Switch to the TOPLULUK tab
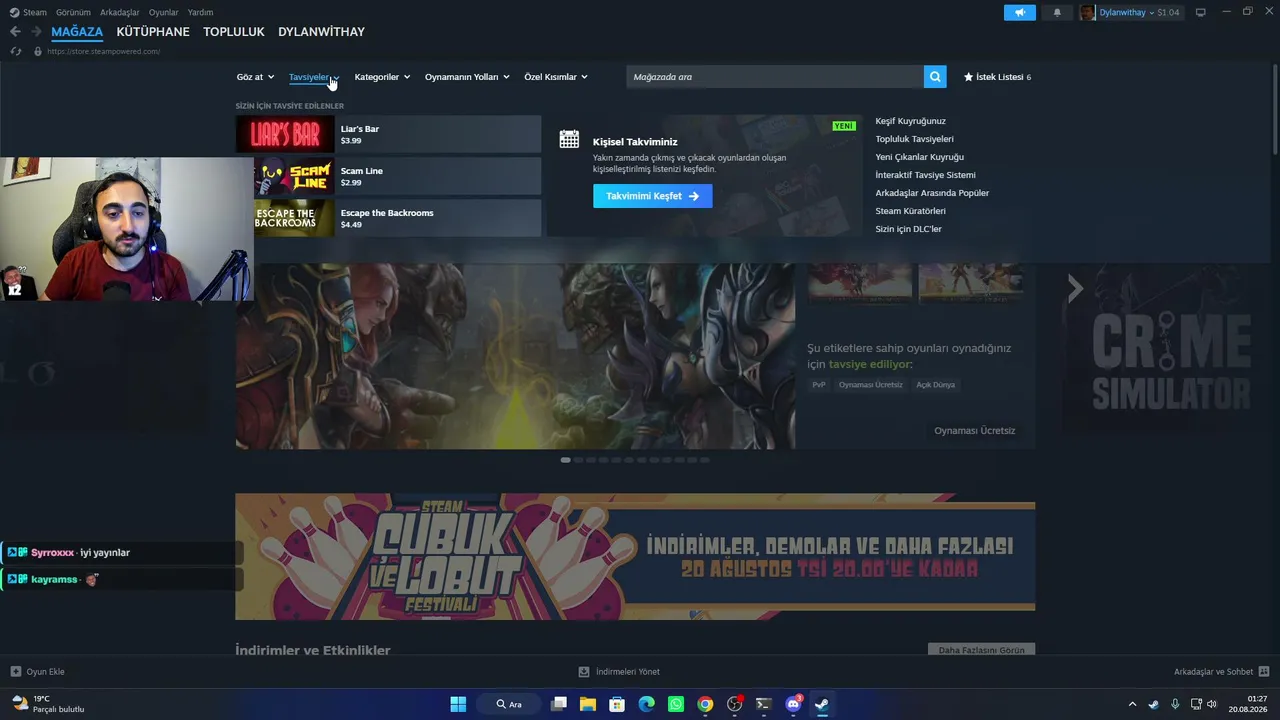1280x720 pixels. click(x=234, y=32)
